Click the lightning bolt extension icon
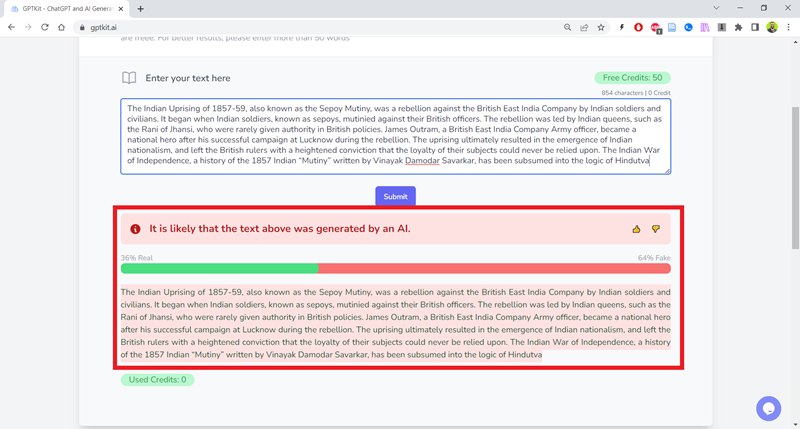The image size is (800, 429). click(621, 28)
